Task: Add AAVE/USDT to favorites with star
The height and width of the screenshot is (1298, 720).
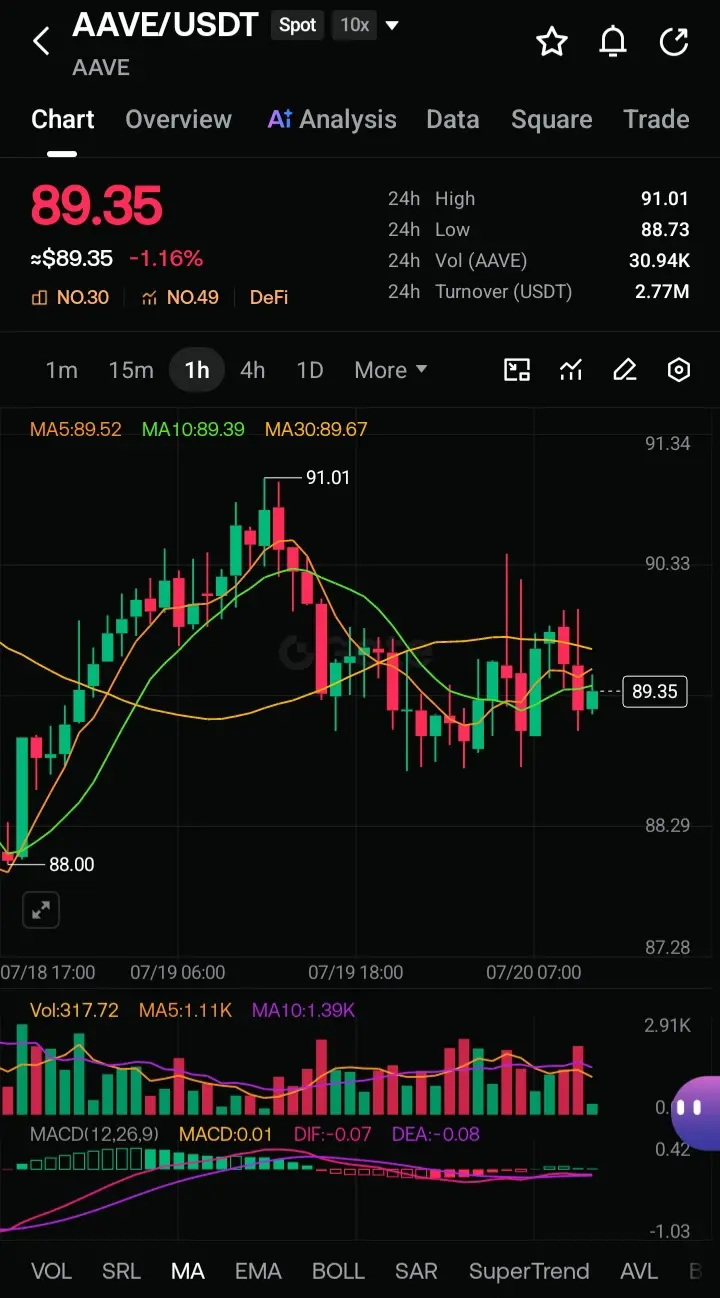Action: (552, 41)
